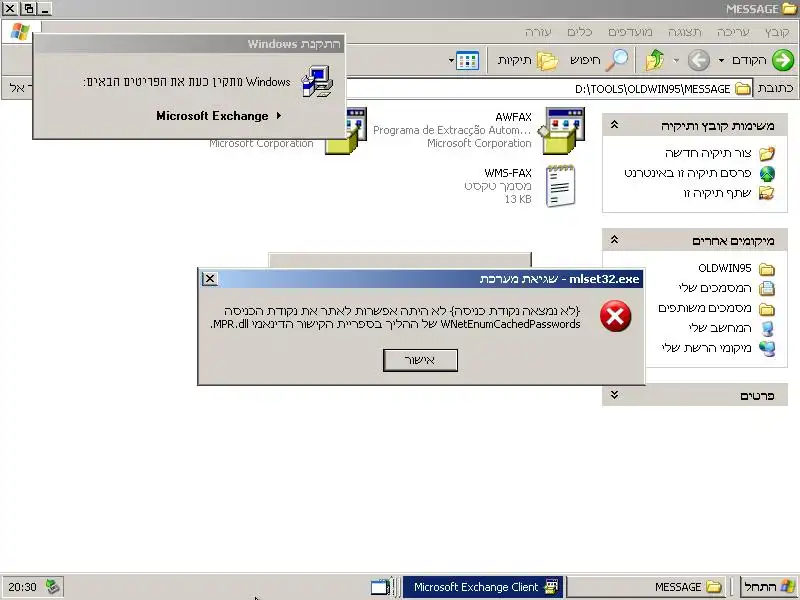
Task: Open the Help (עזרה) menu
Action: coord(538,32)
